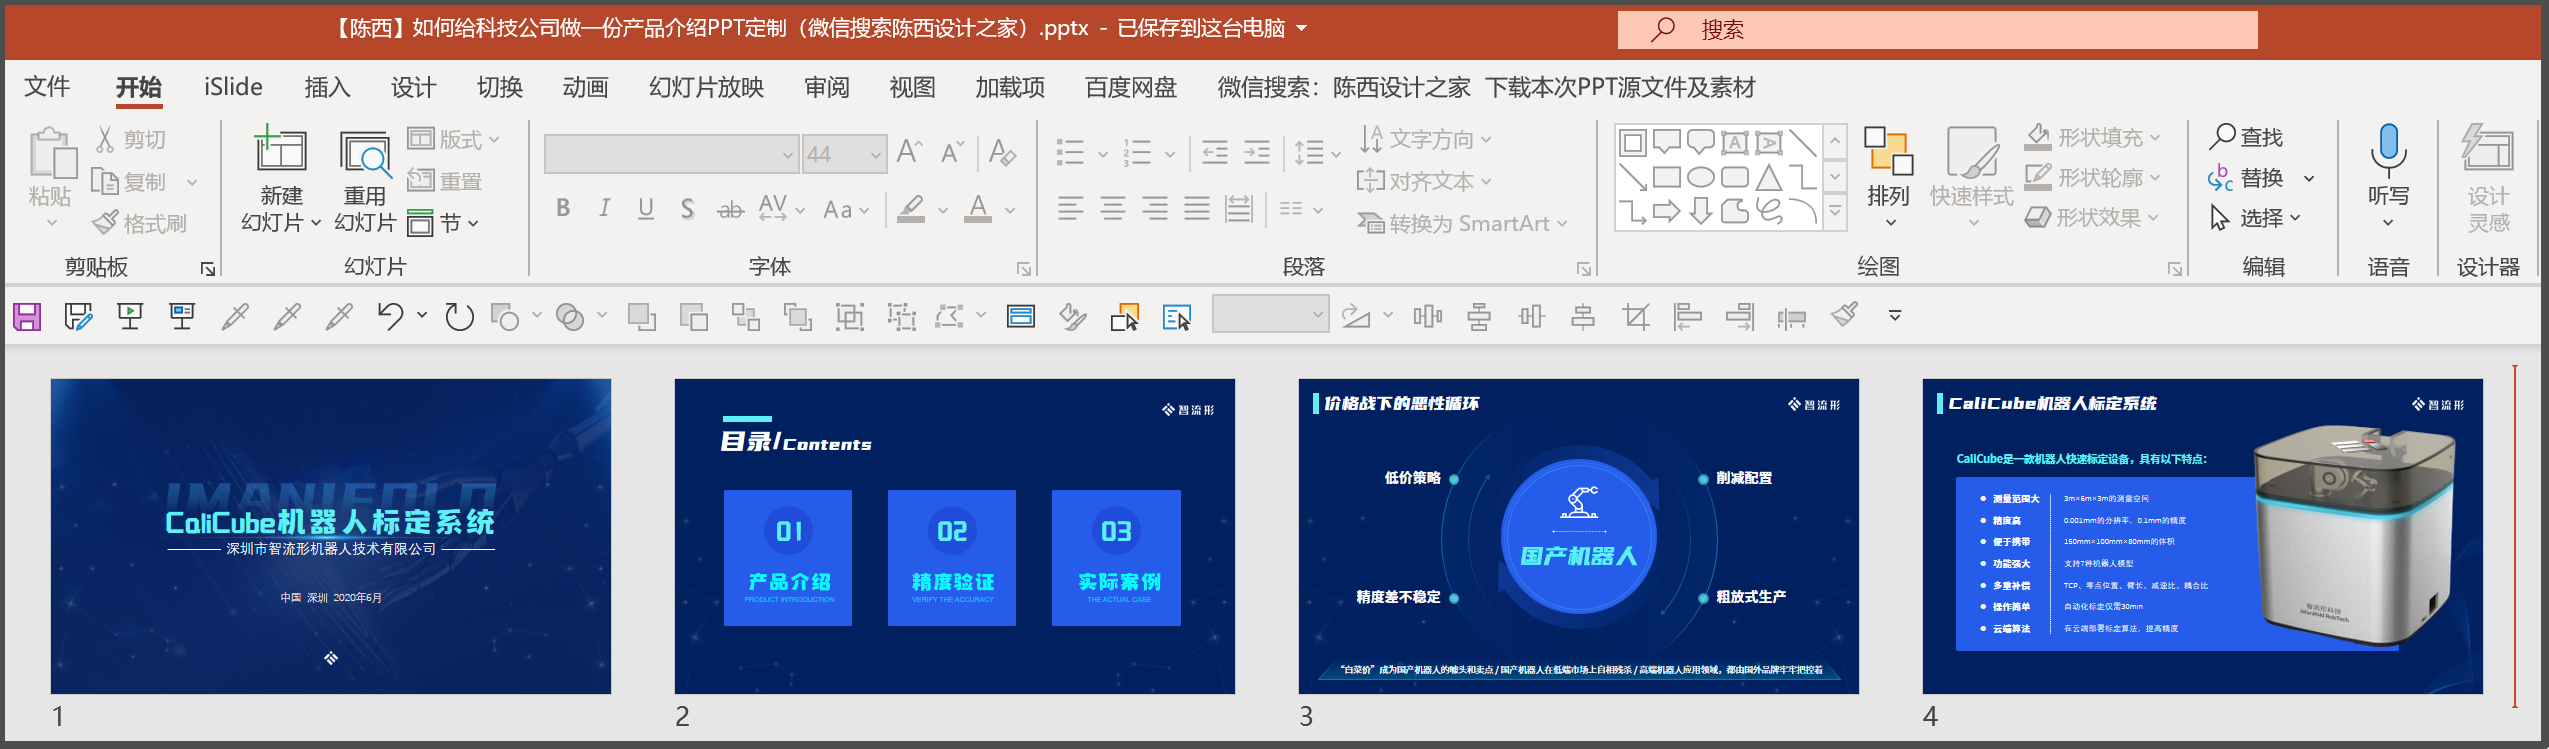Click the crop icon in quick toolbar
The image size is (2549, 749).
click(1636, 317)
